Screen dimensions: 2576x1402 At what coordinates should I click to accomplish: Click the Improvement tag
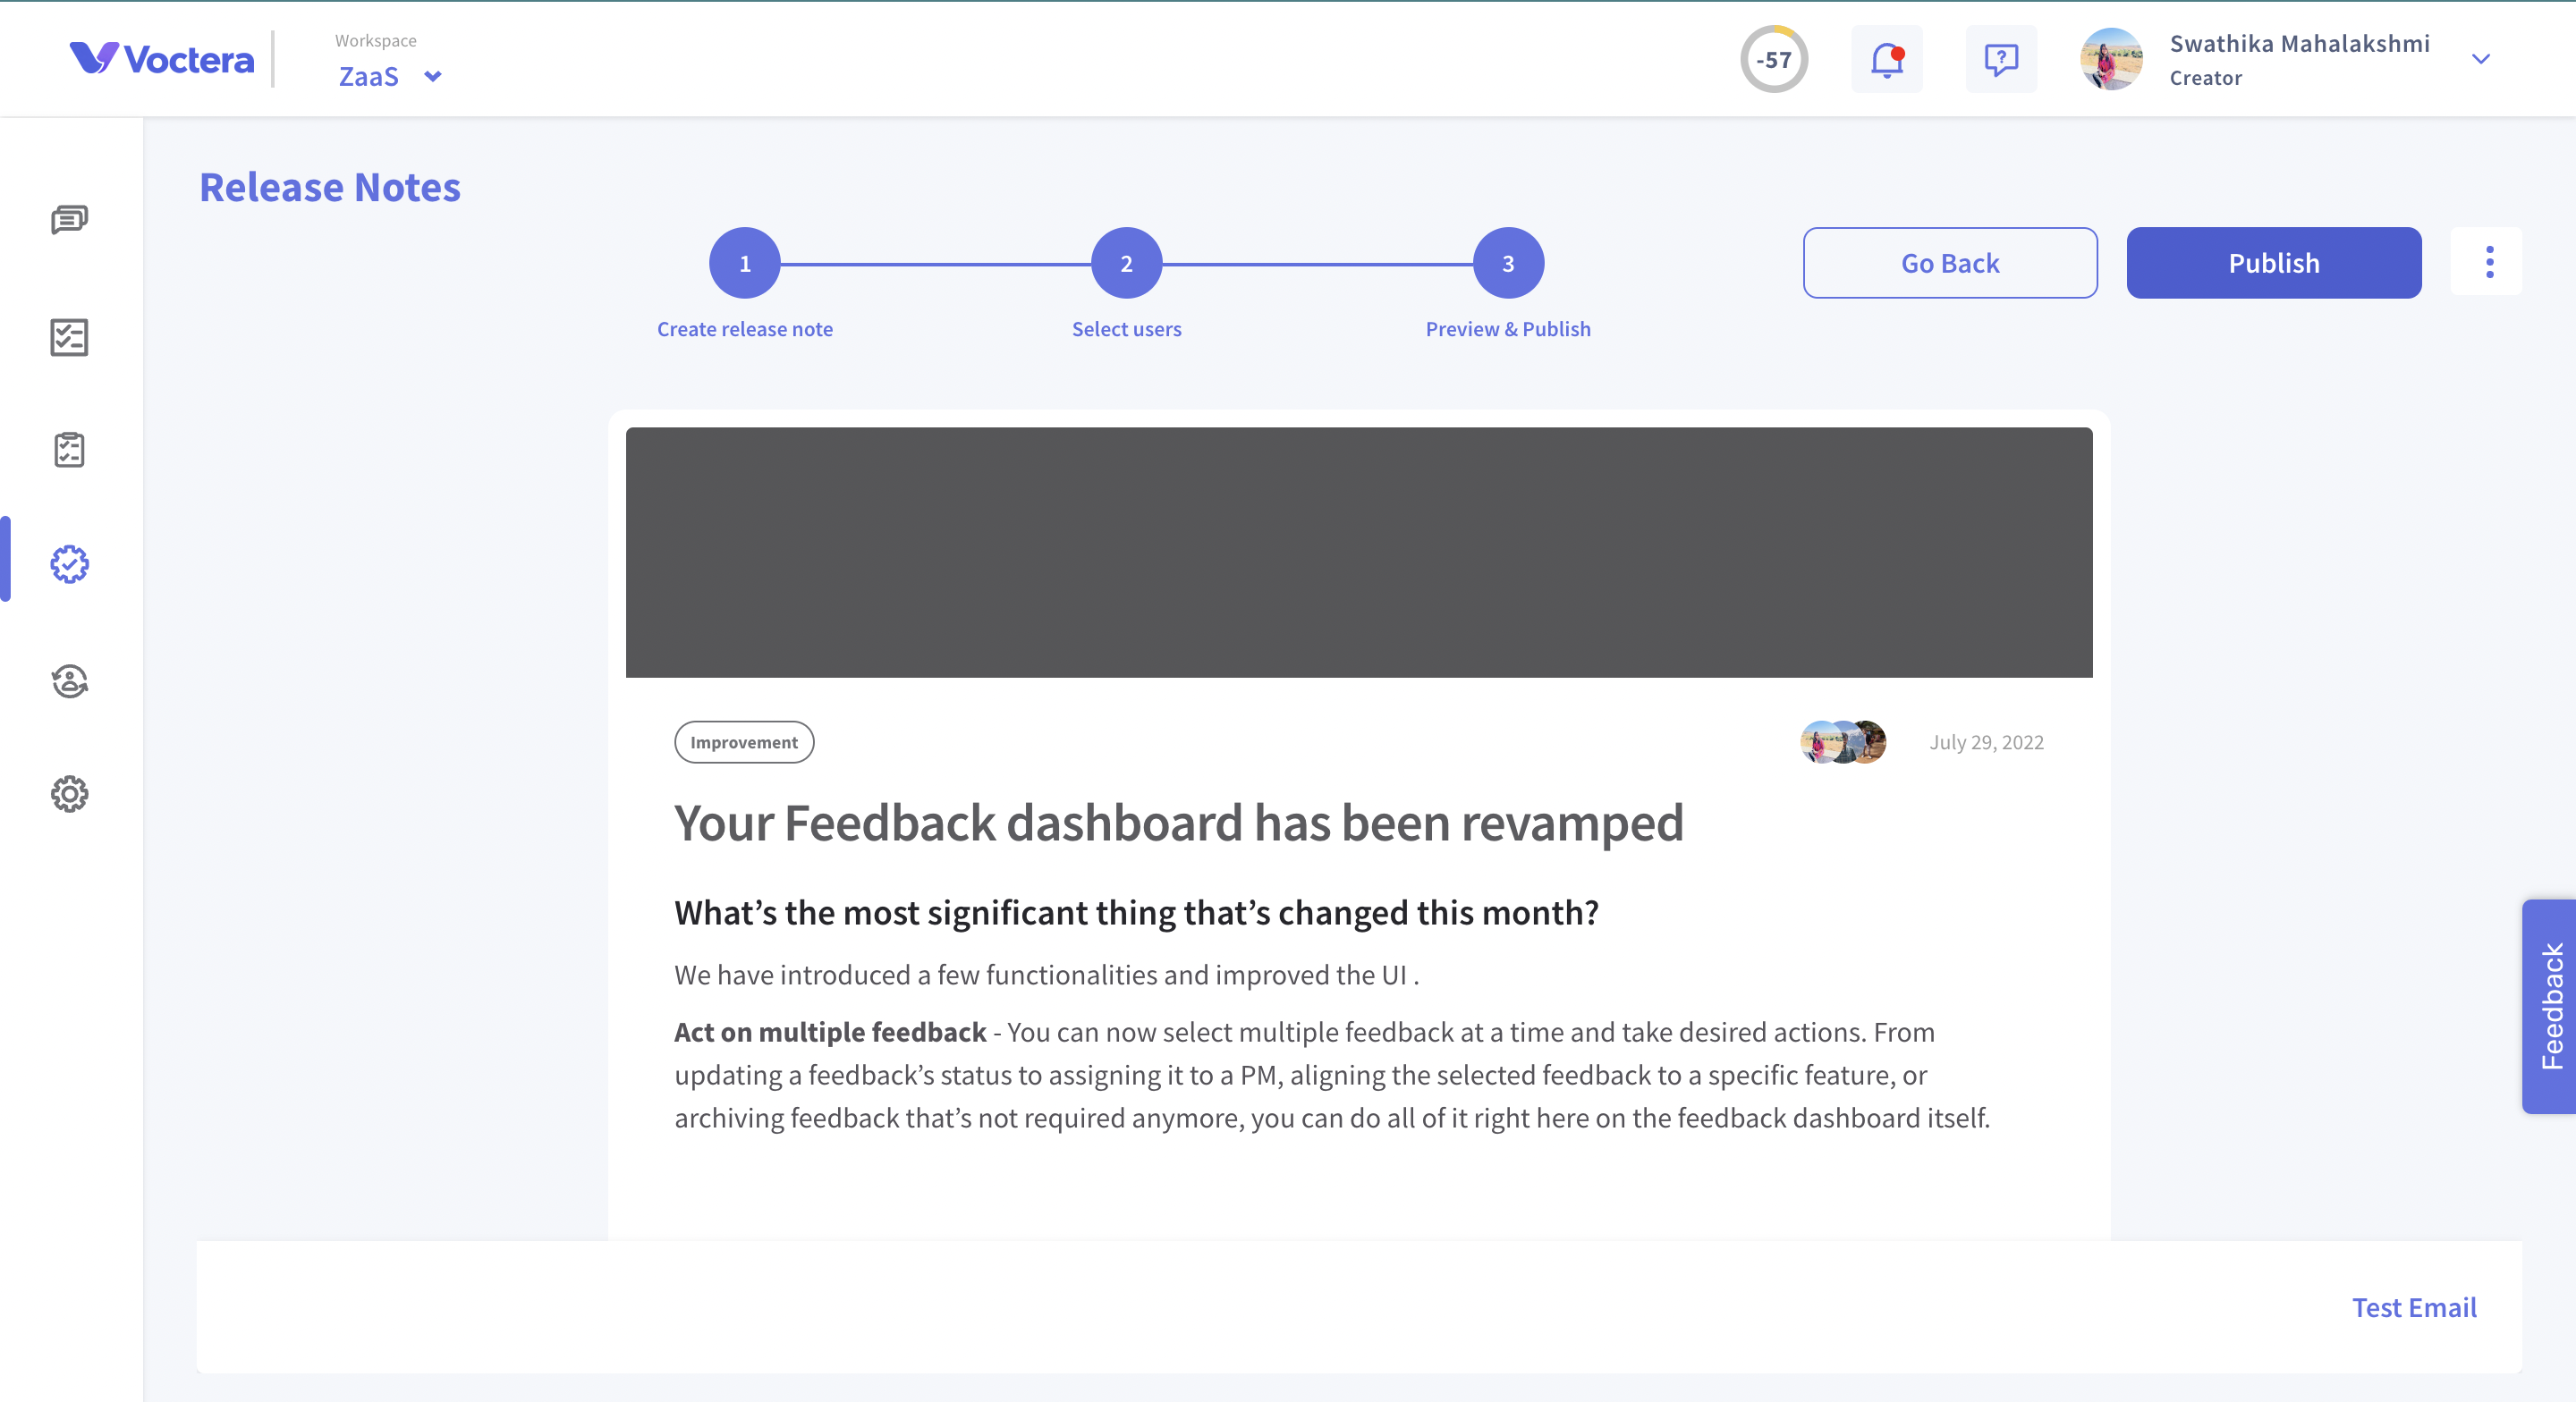(x=744, y=742)
